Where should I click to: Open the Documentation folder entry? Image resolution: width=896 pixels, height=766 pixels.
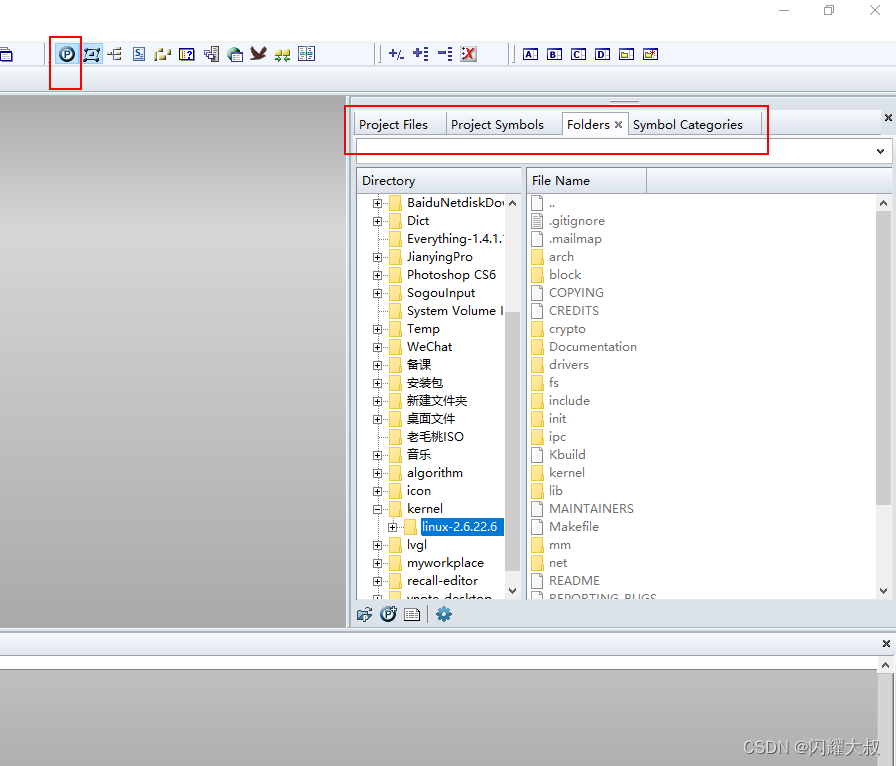tap(593, 346)
